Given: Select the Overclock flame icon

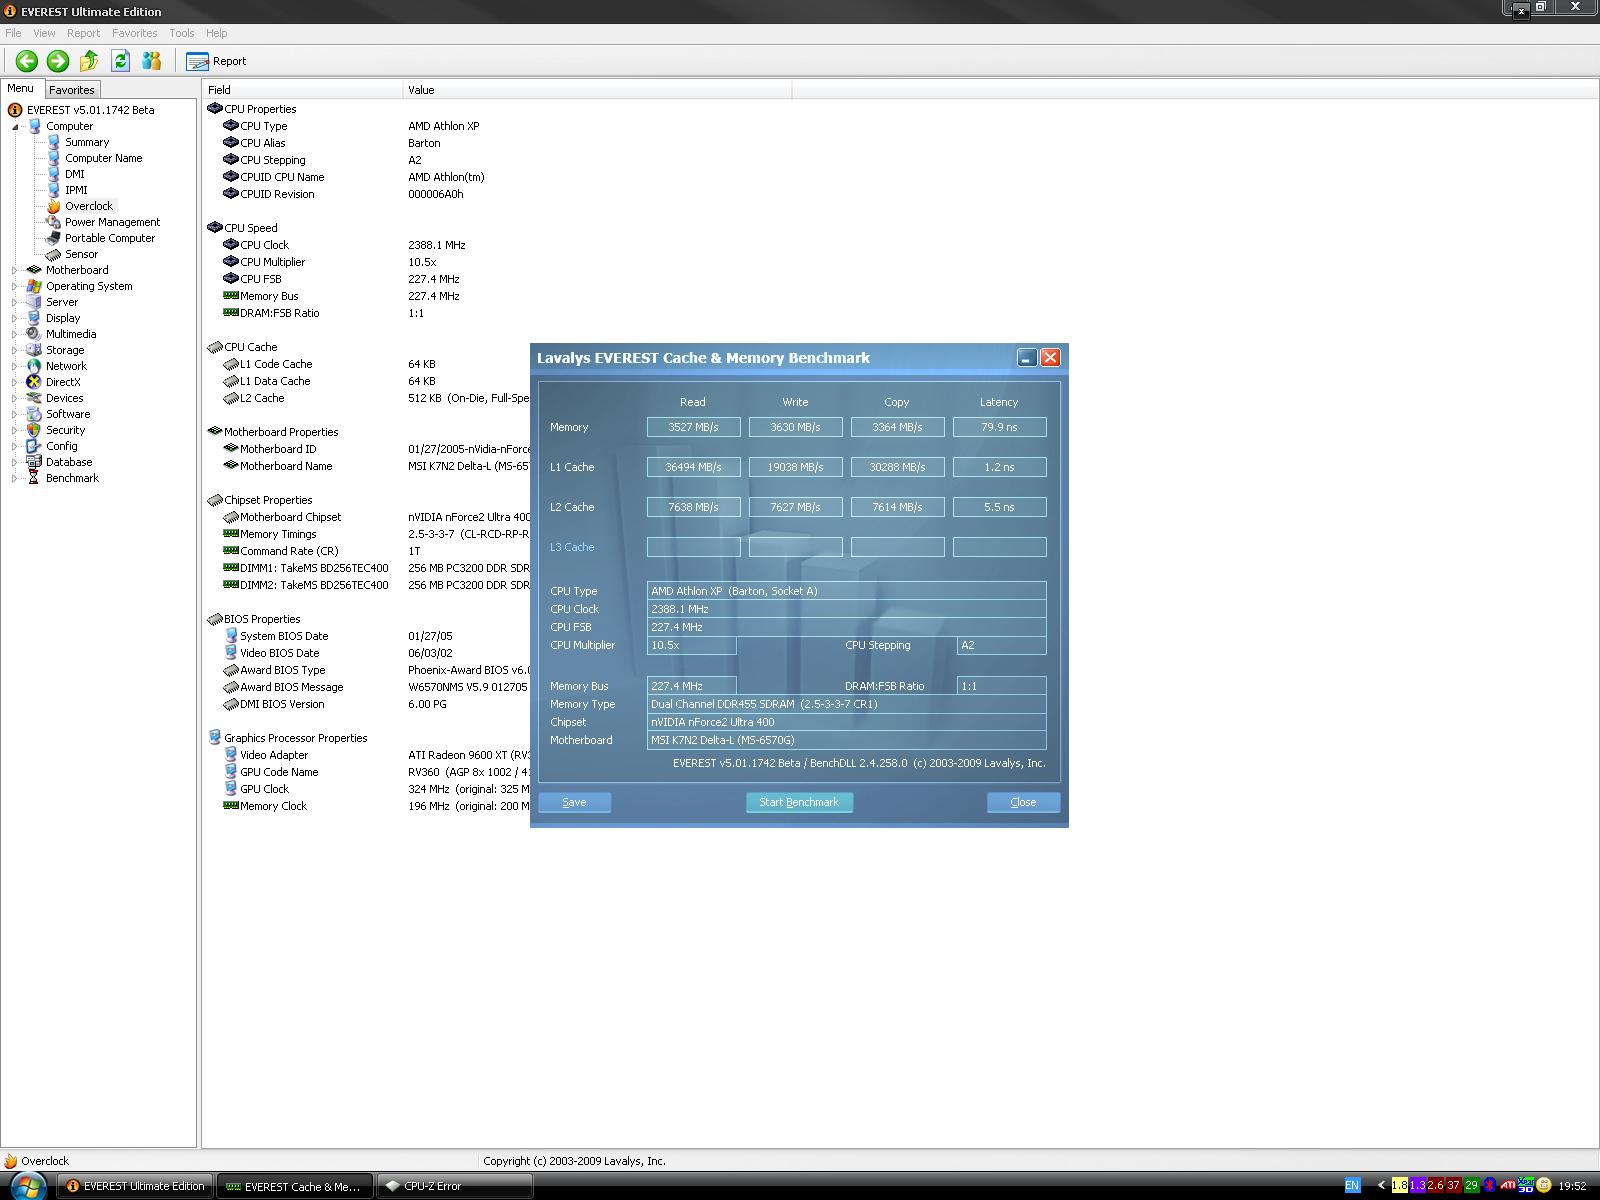Looking at the screenshot, I should [53, 206].
